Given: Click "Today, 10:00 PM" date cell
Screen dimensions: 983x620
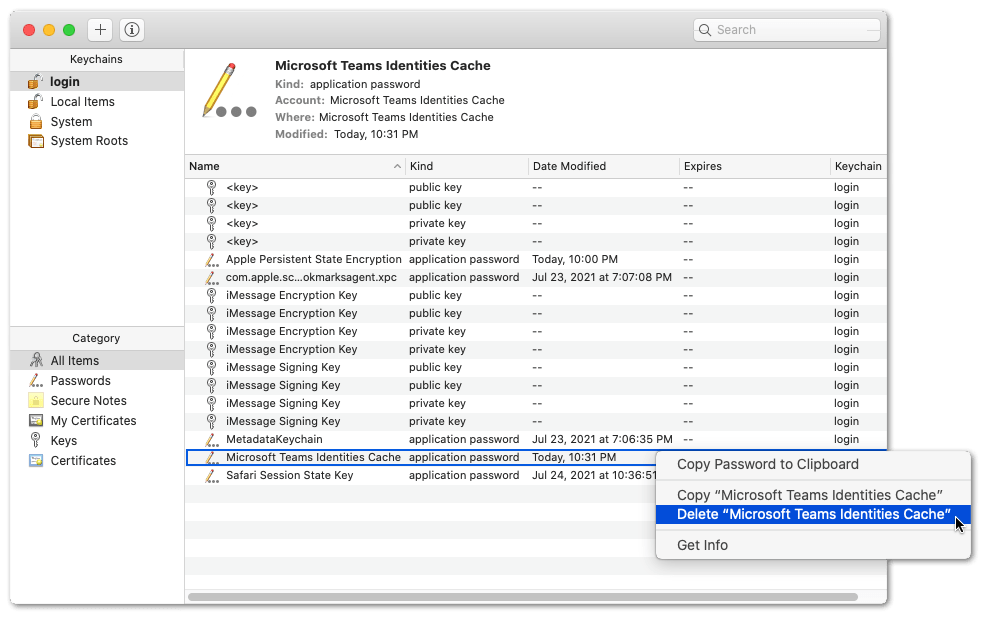Looking at the screenshot, I should pos(575,260).
